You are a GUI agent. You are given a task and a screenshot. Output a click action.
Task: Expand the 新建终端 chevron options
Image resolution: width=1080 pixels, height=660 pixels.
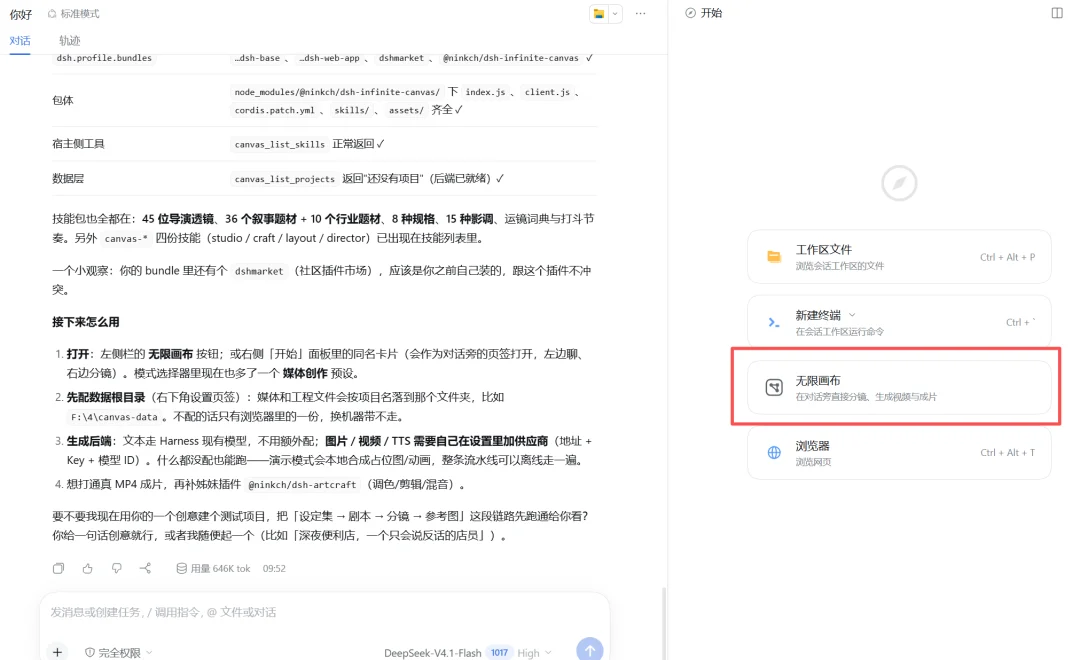pyautogui.click(x=852, y=315)
